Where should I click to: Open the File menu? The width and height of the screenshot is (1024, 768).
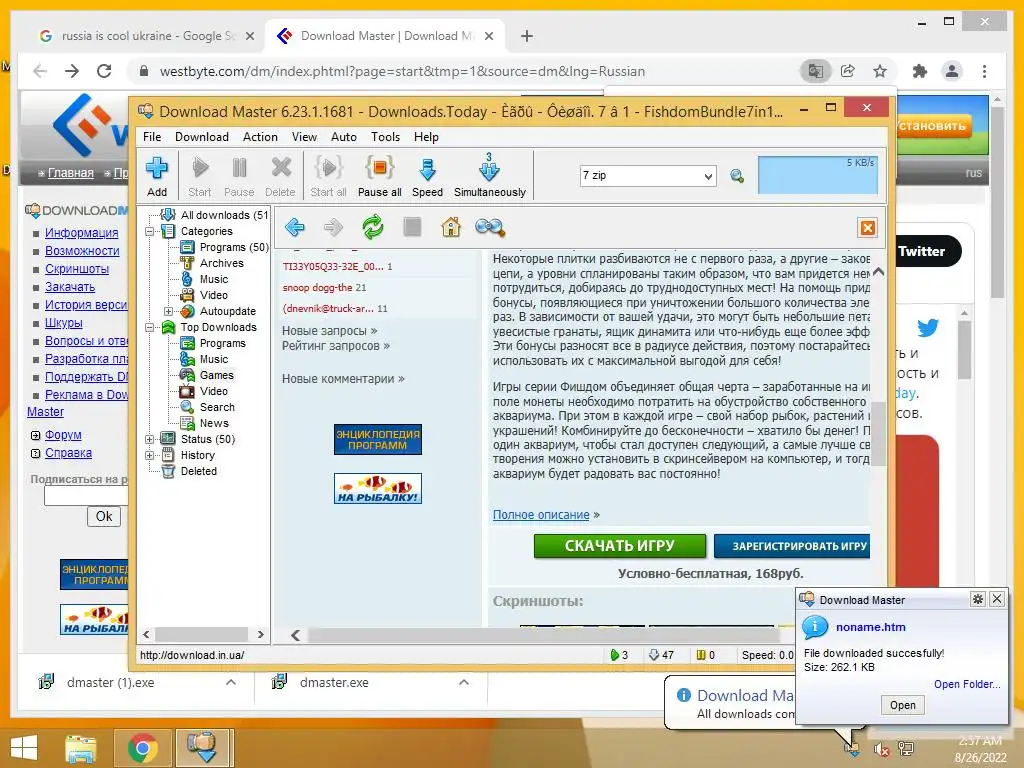coord(152,137)
